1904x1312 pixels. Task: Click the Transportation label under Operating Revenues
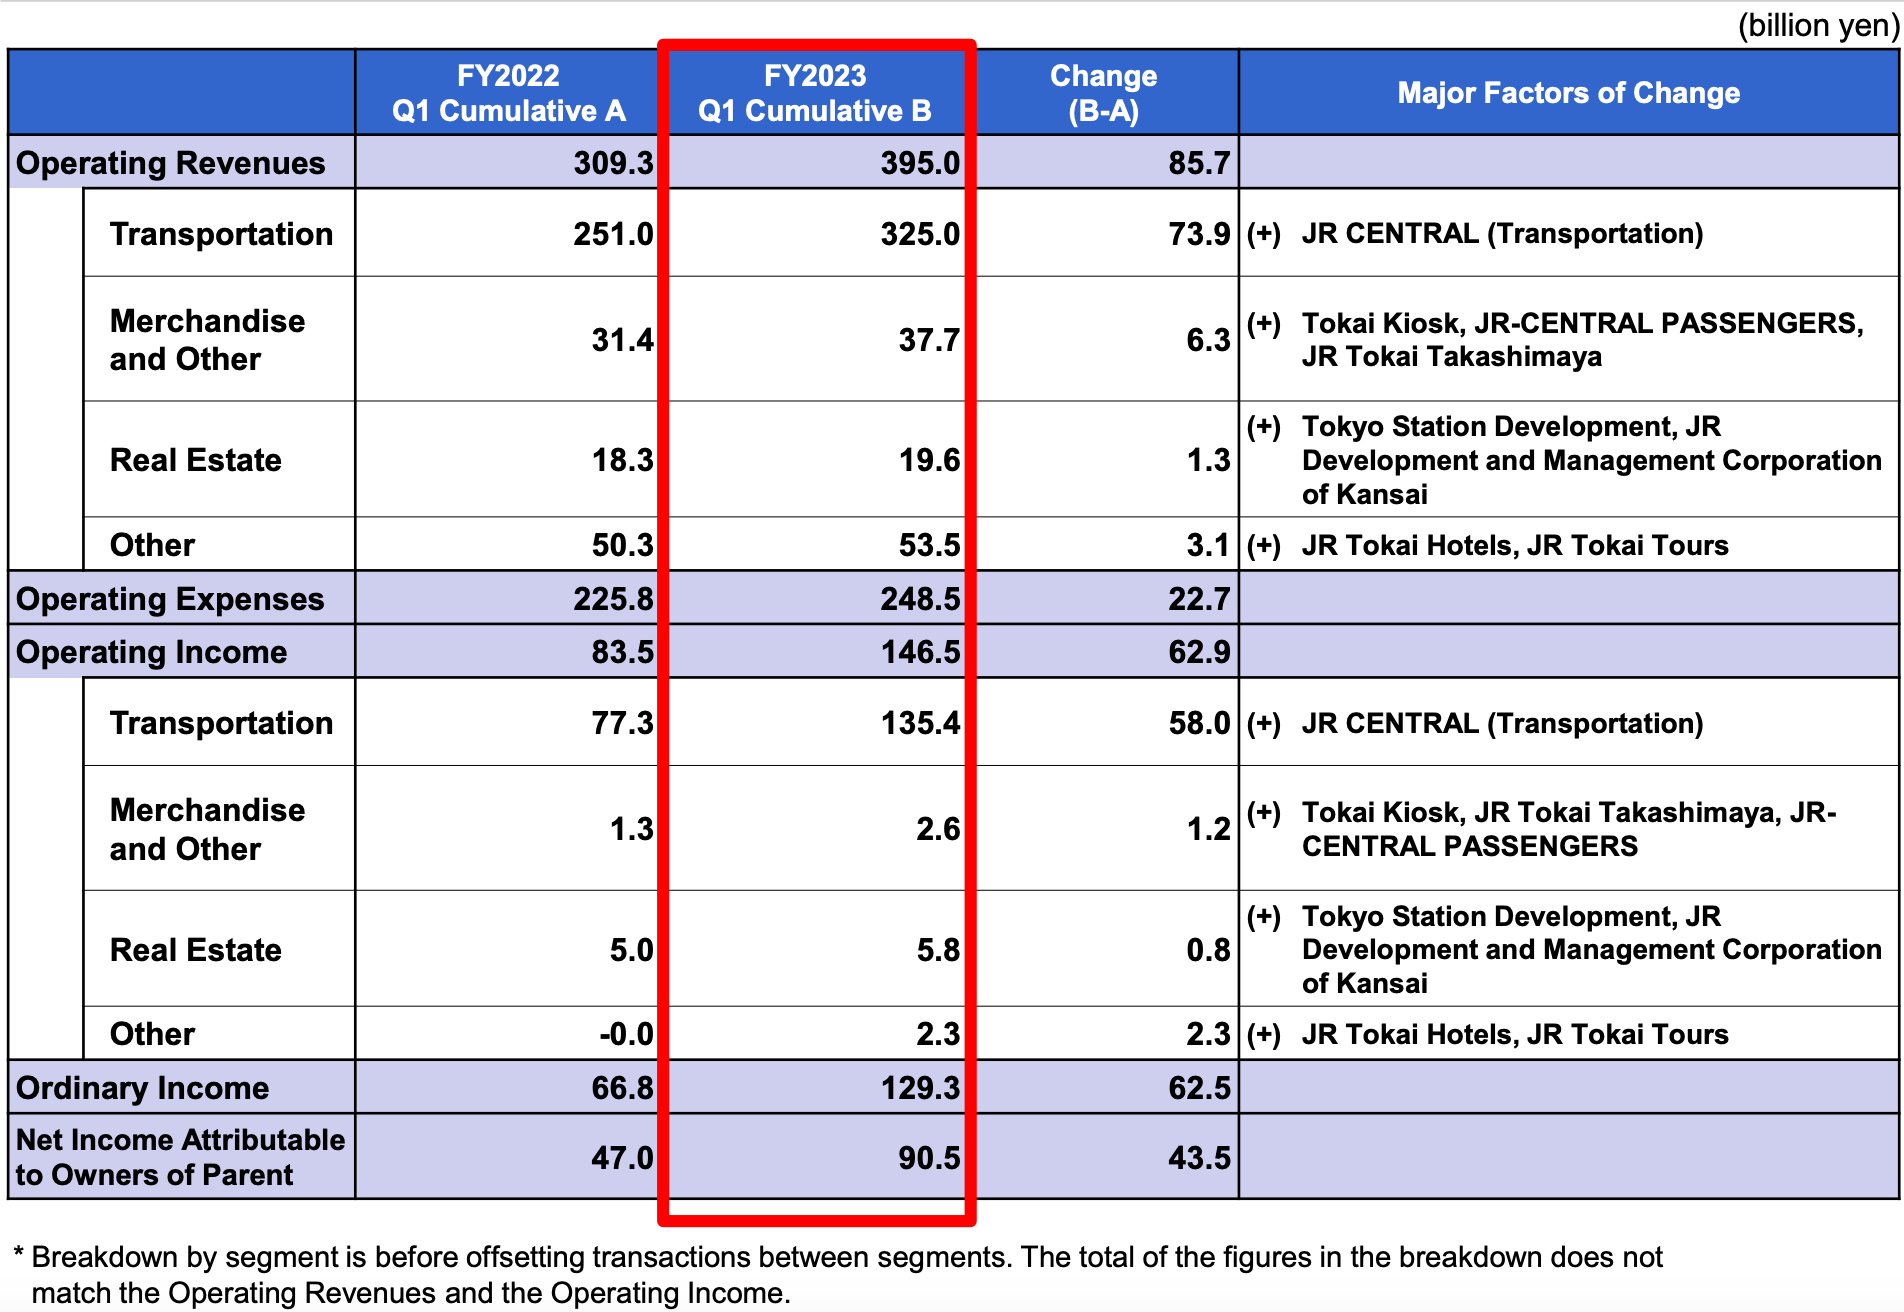coord(221,234)
